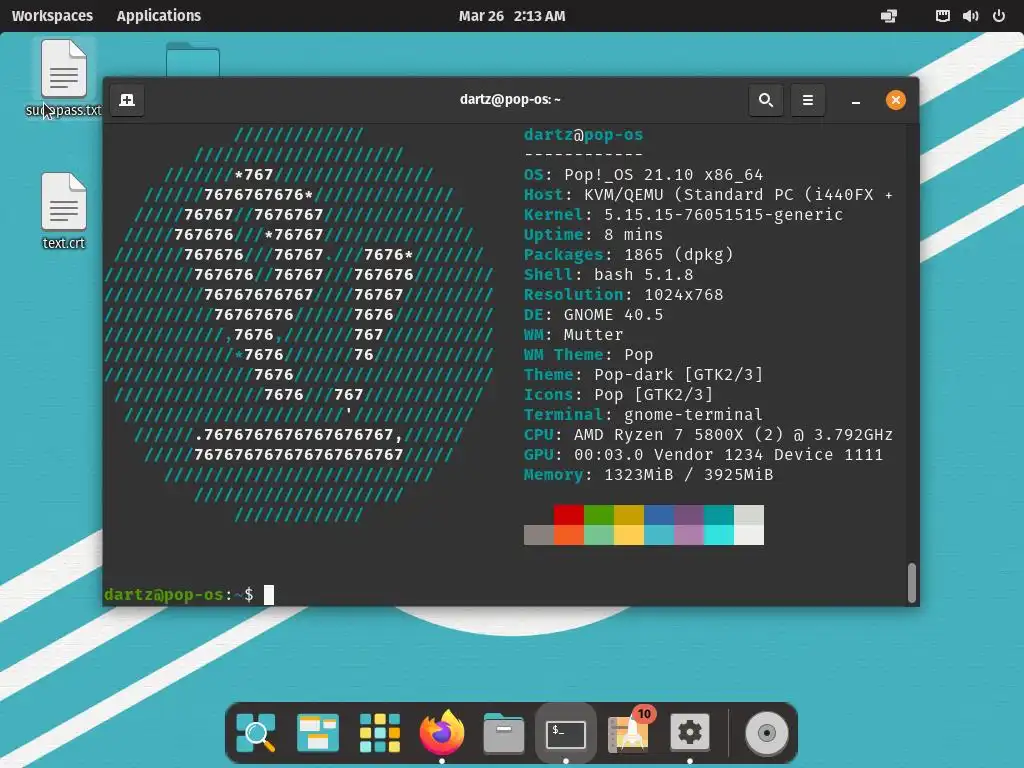This screenshot has height=768, width=1024.
Task: Click the Theme: Pop-dark [GTK2/3] line
Action: [x=643, y=375]
